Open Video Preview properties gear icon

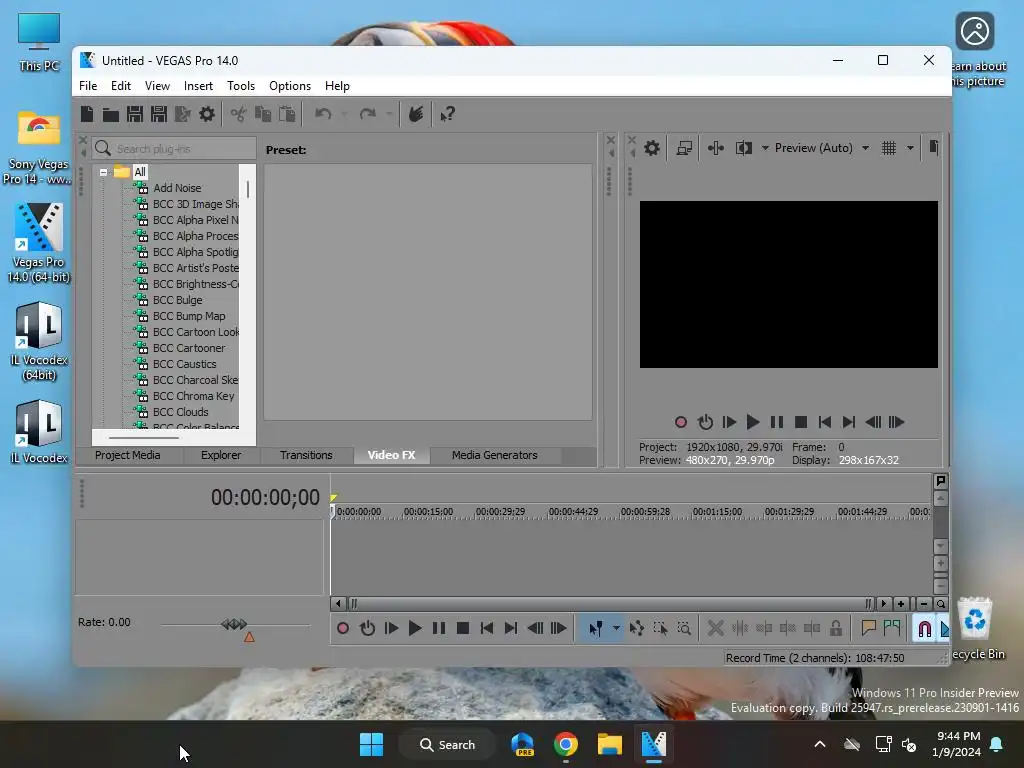pos(652,148)
